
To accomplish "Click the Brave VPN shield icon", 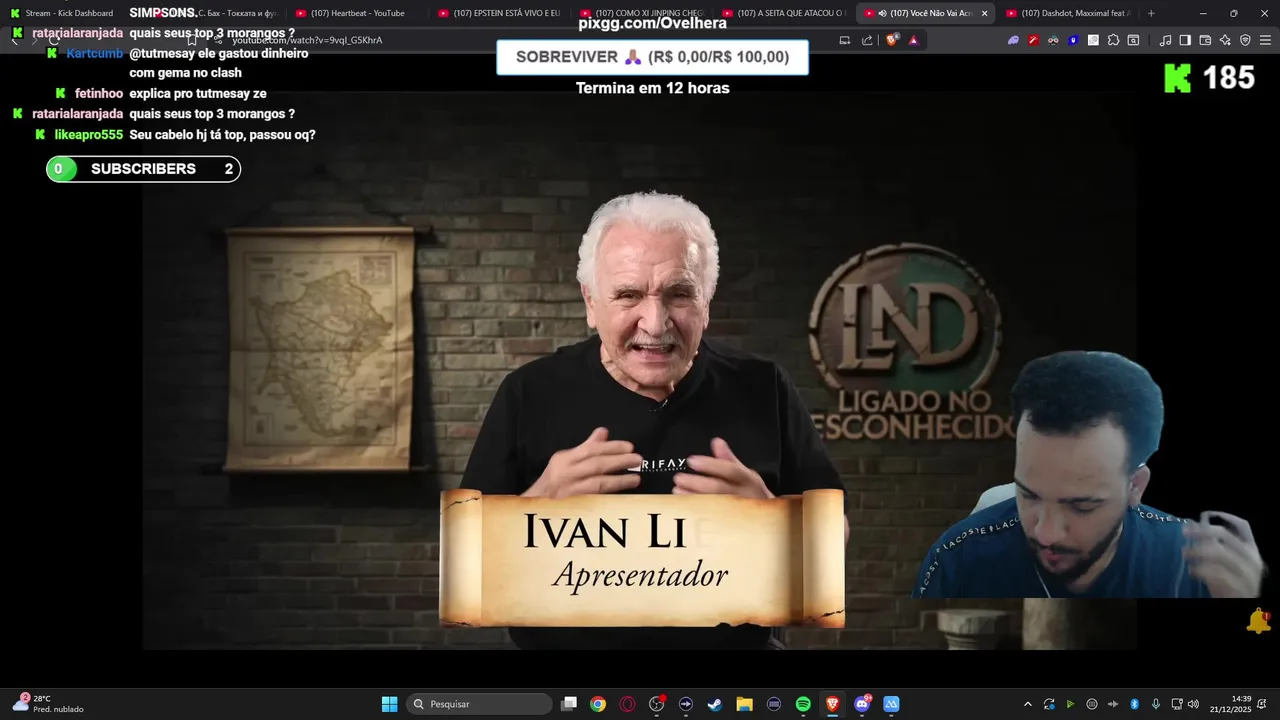I will click(1245, 40).
